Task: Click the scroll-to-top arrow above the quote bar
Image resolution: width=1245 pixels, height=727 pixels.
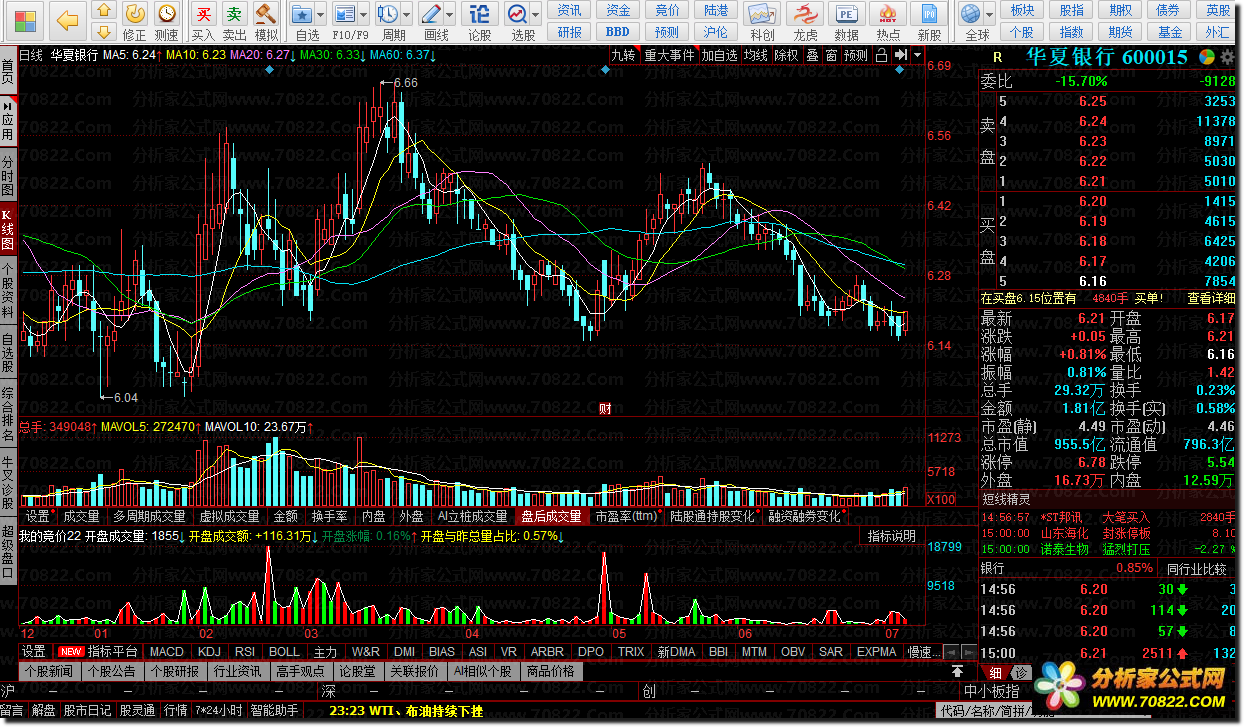Action: pyautogui.click(x=957, y=670)
